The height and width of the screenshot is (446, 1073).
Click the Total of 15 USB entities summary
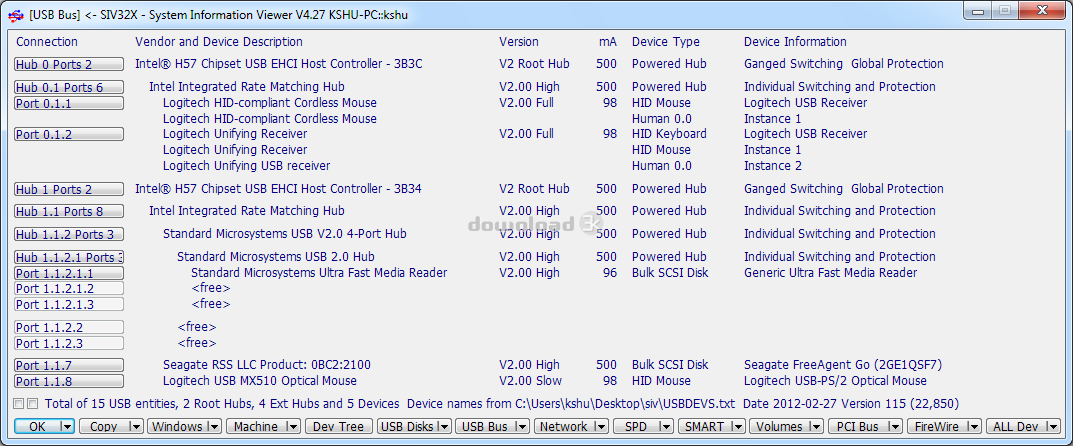click(222, 404)
